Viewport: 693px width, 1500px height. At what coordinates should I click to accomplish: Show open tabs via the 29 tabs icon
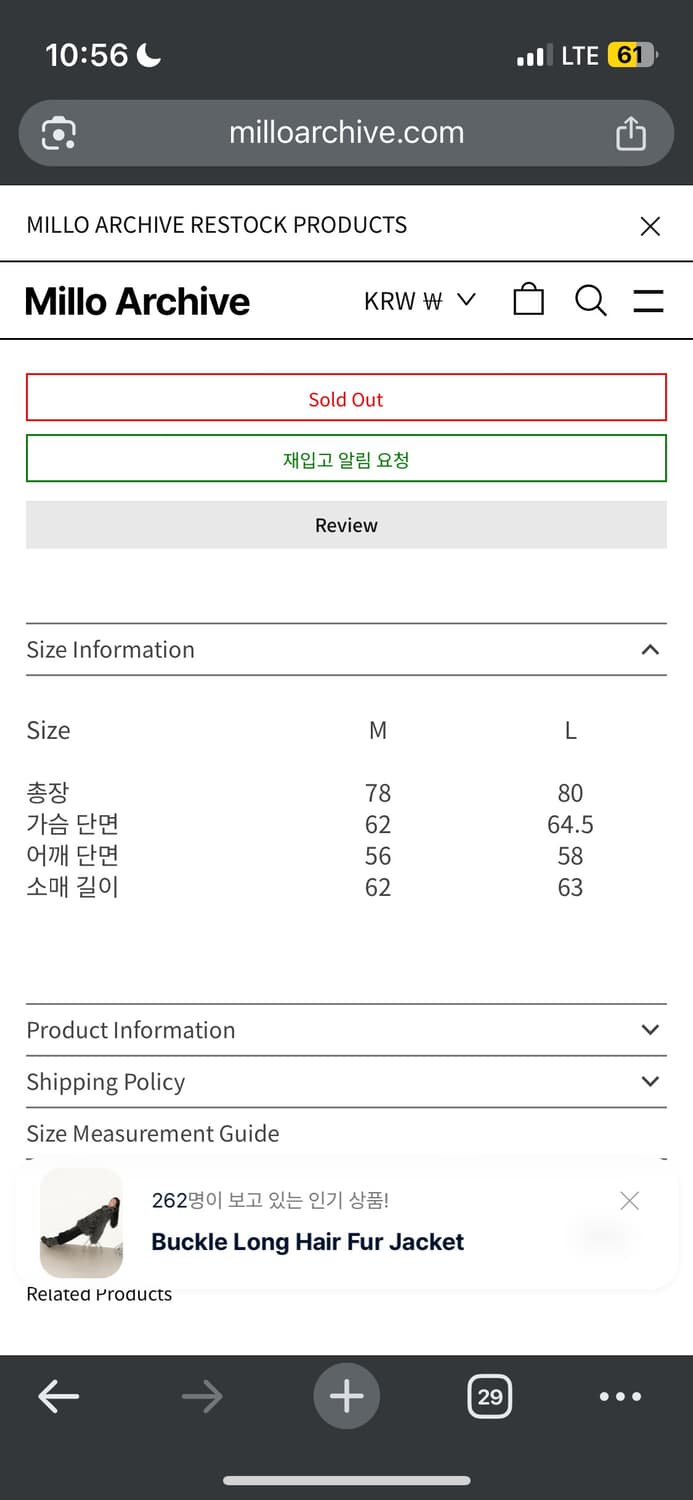[x=490, y=1396]
